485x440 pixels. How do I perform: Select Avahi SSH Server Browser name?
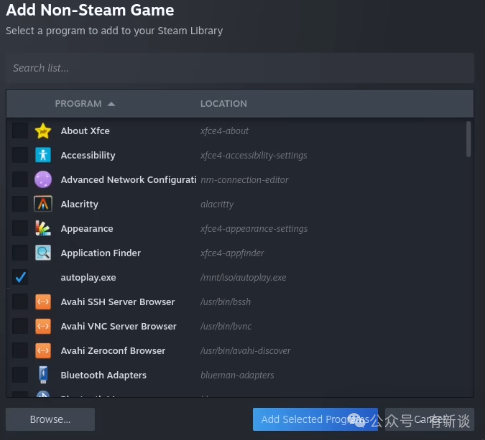click(118, 302)
